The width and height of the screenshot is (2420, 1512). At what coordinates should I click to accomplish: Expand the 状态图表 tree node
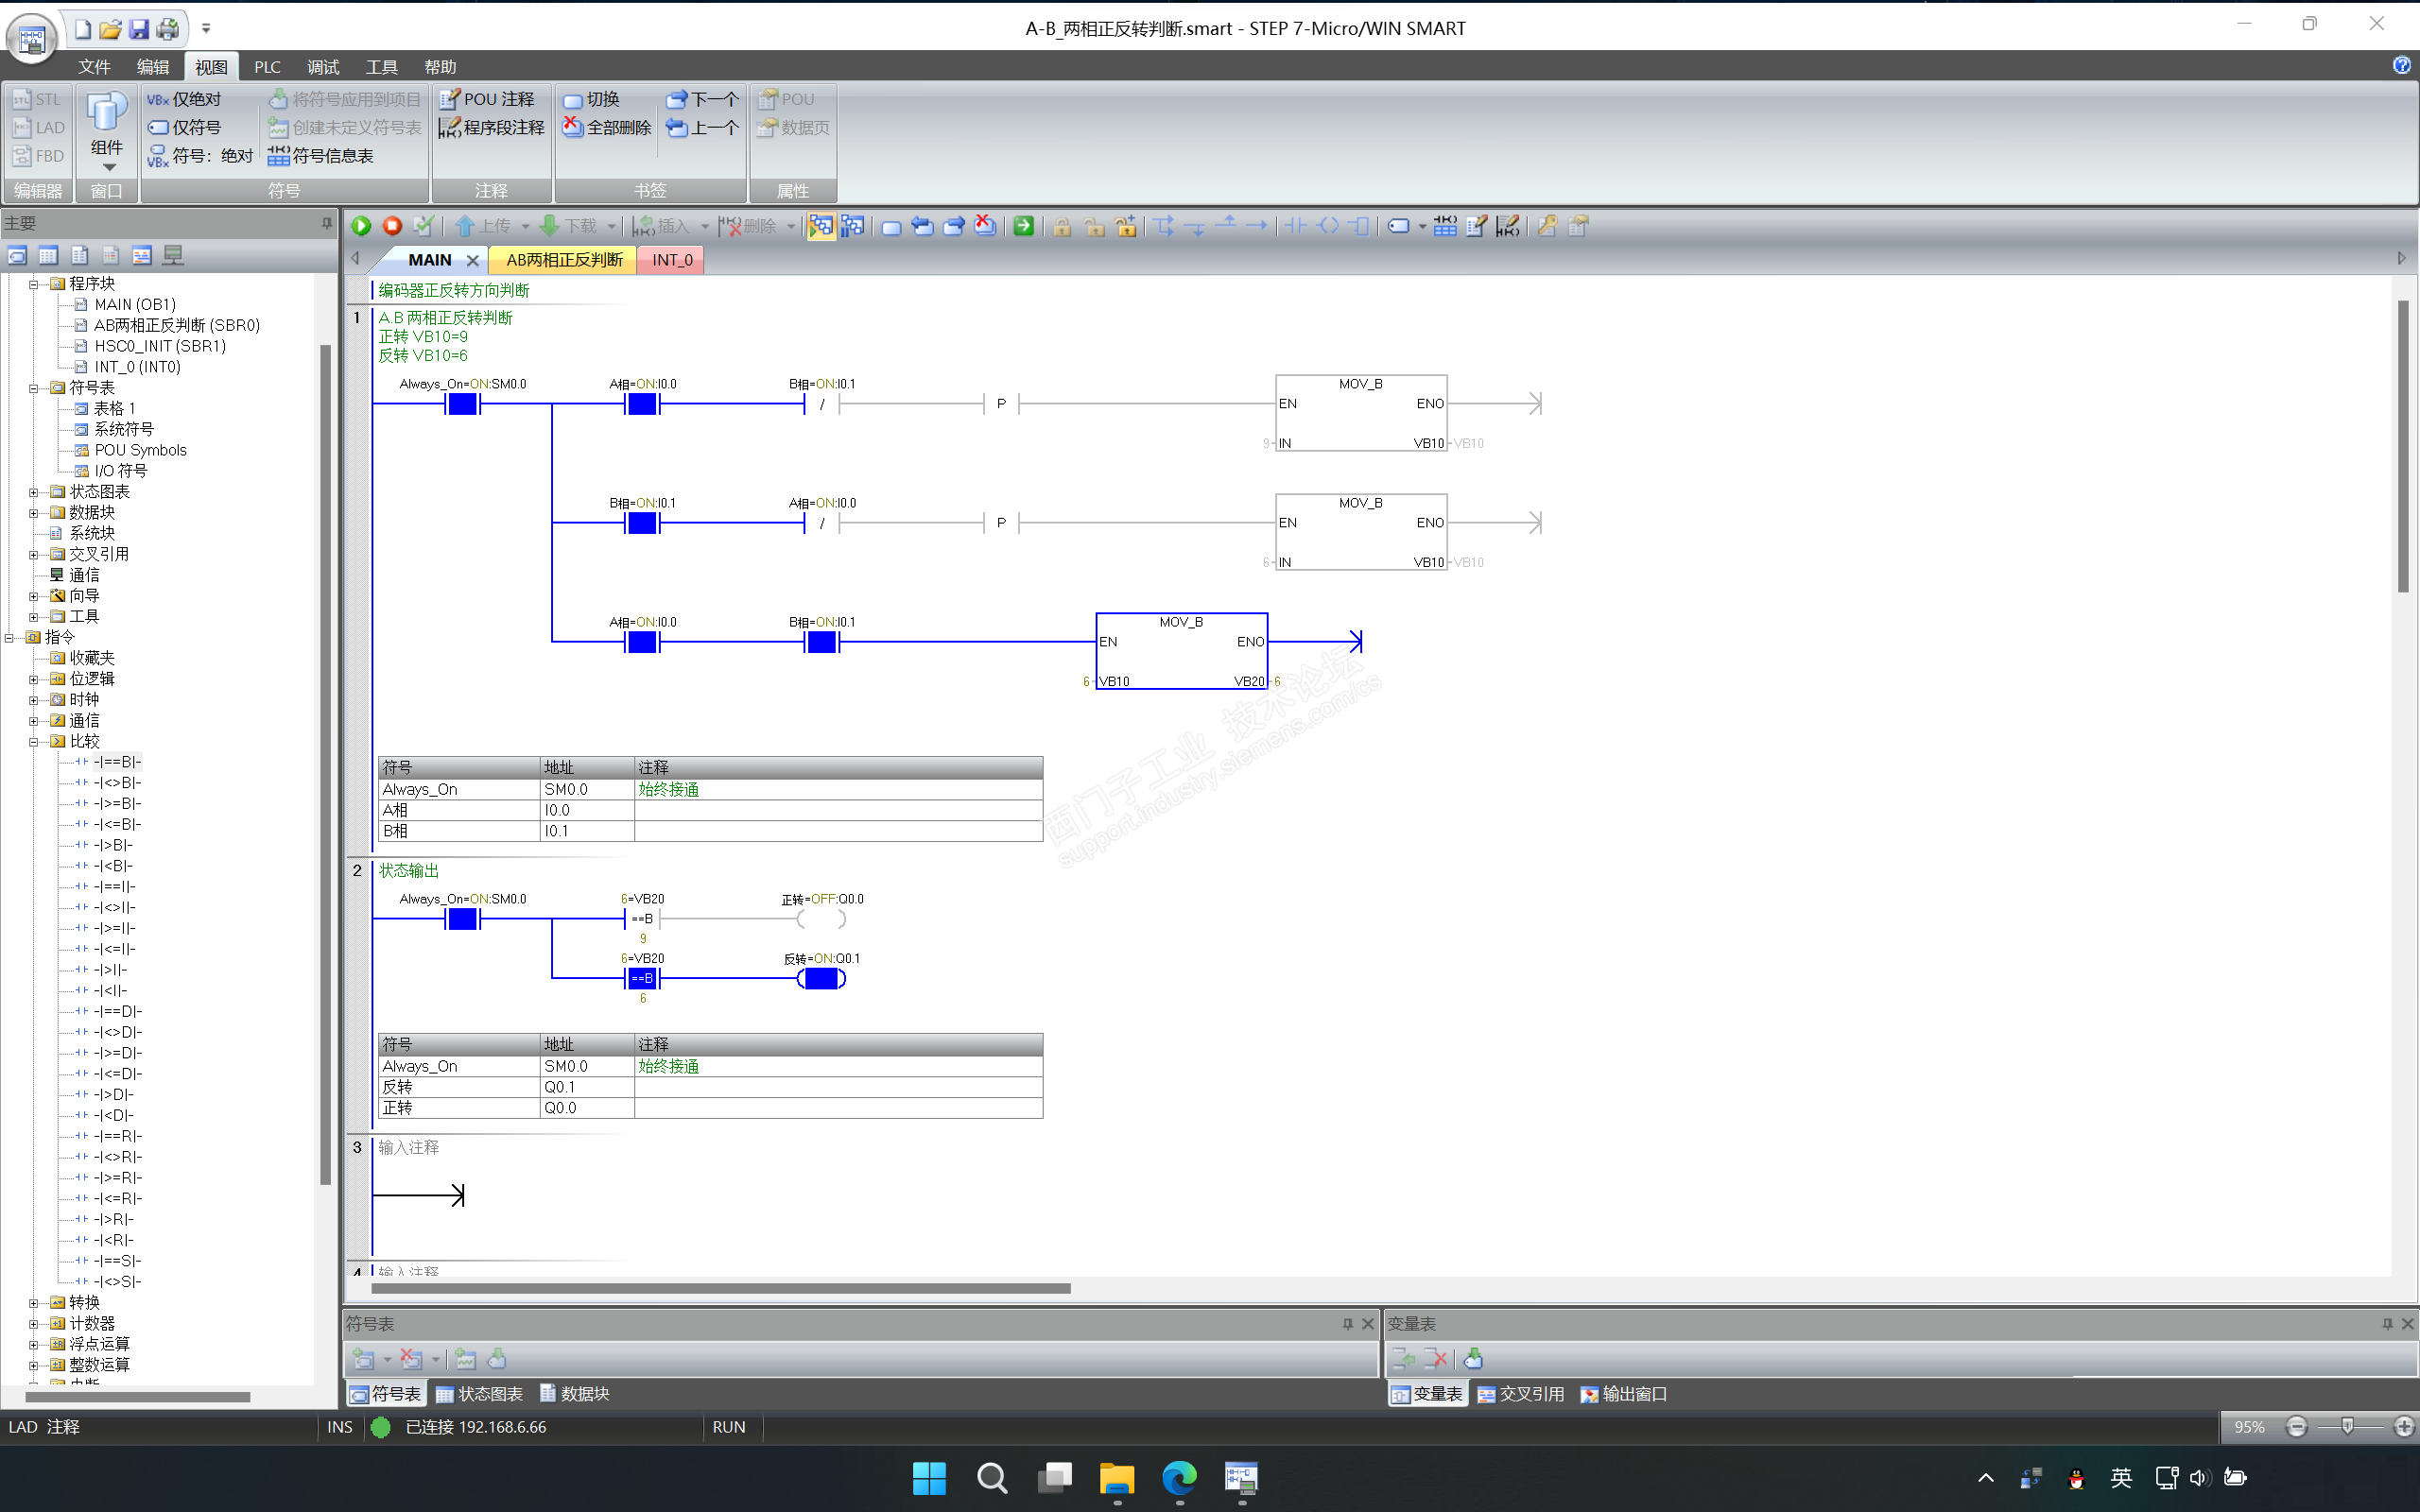[34, 492]
